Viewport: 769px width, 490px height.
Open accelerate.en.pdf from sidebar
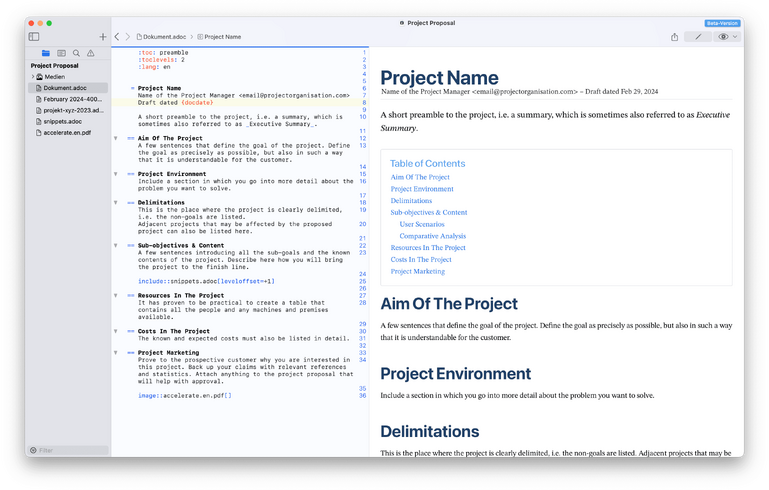(x=67, y=132)
